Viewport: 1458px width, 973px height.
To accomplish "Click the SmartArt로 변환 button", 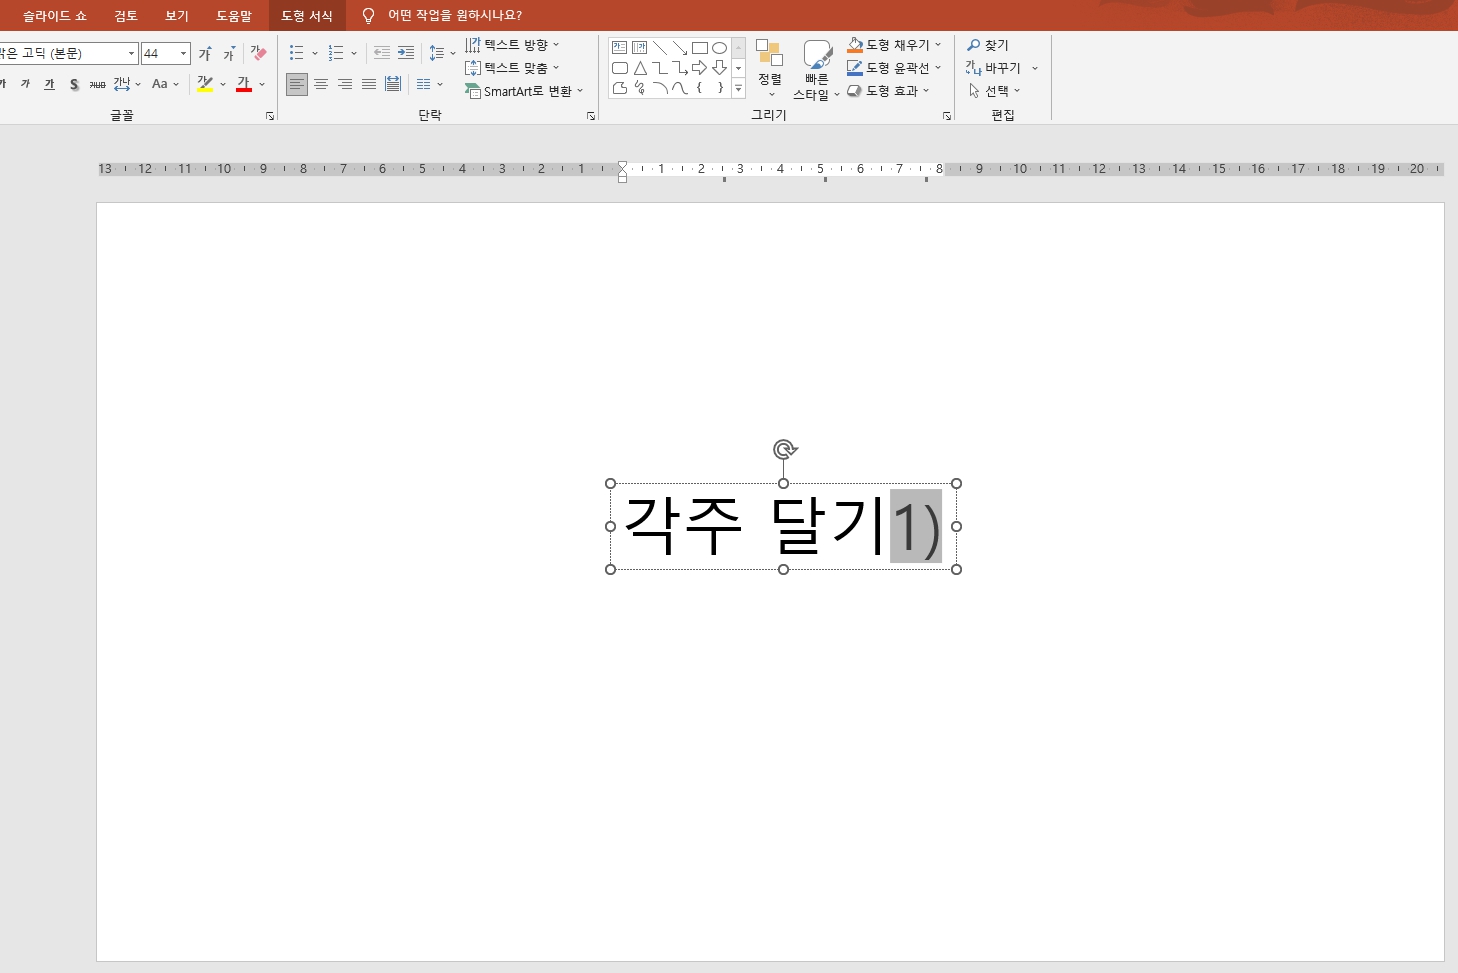I will pyautogui.click(x=522, y=91).
